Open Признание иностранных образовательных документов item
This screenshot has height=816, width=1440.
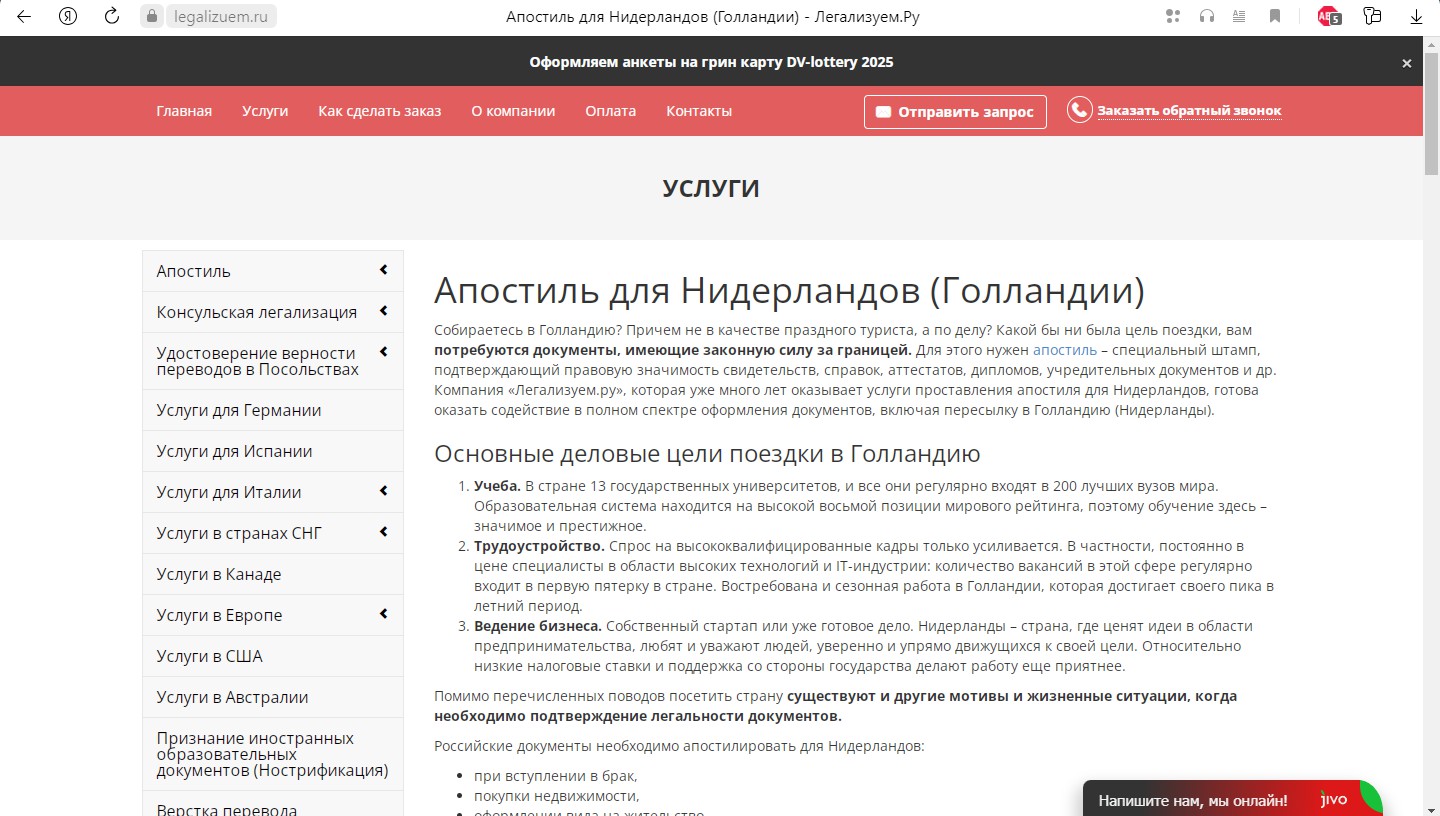(273, 754)
